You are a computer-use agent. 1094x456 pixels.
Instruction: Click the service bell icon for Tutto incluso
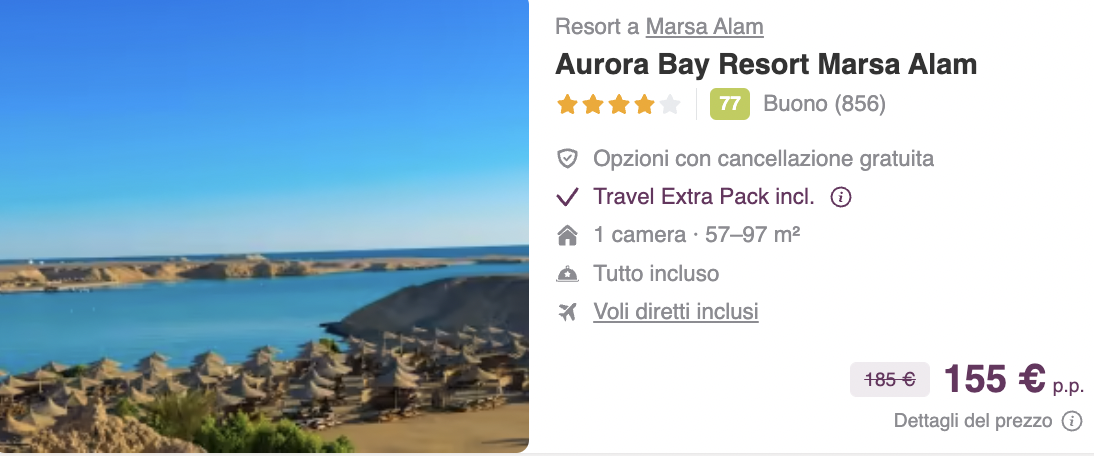(x=567, y=274)
